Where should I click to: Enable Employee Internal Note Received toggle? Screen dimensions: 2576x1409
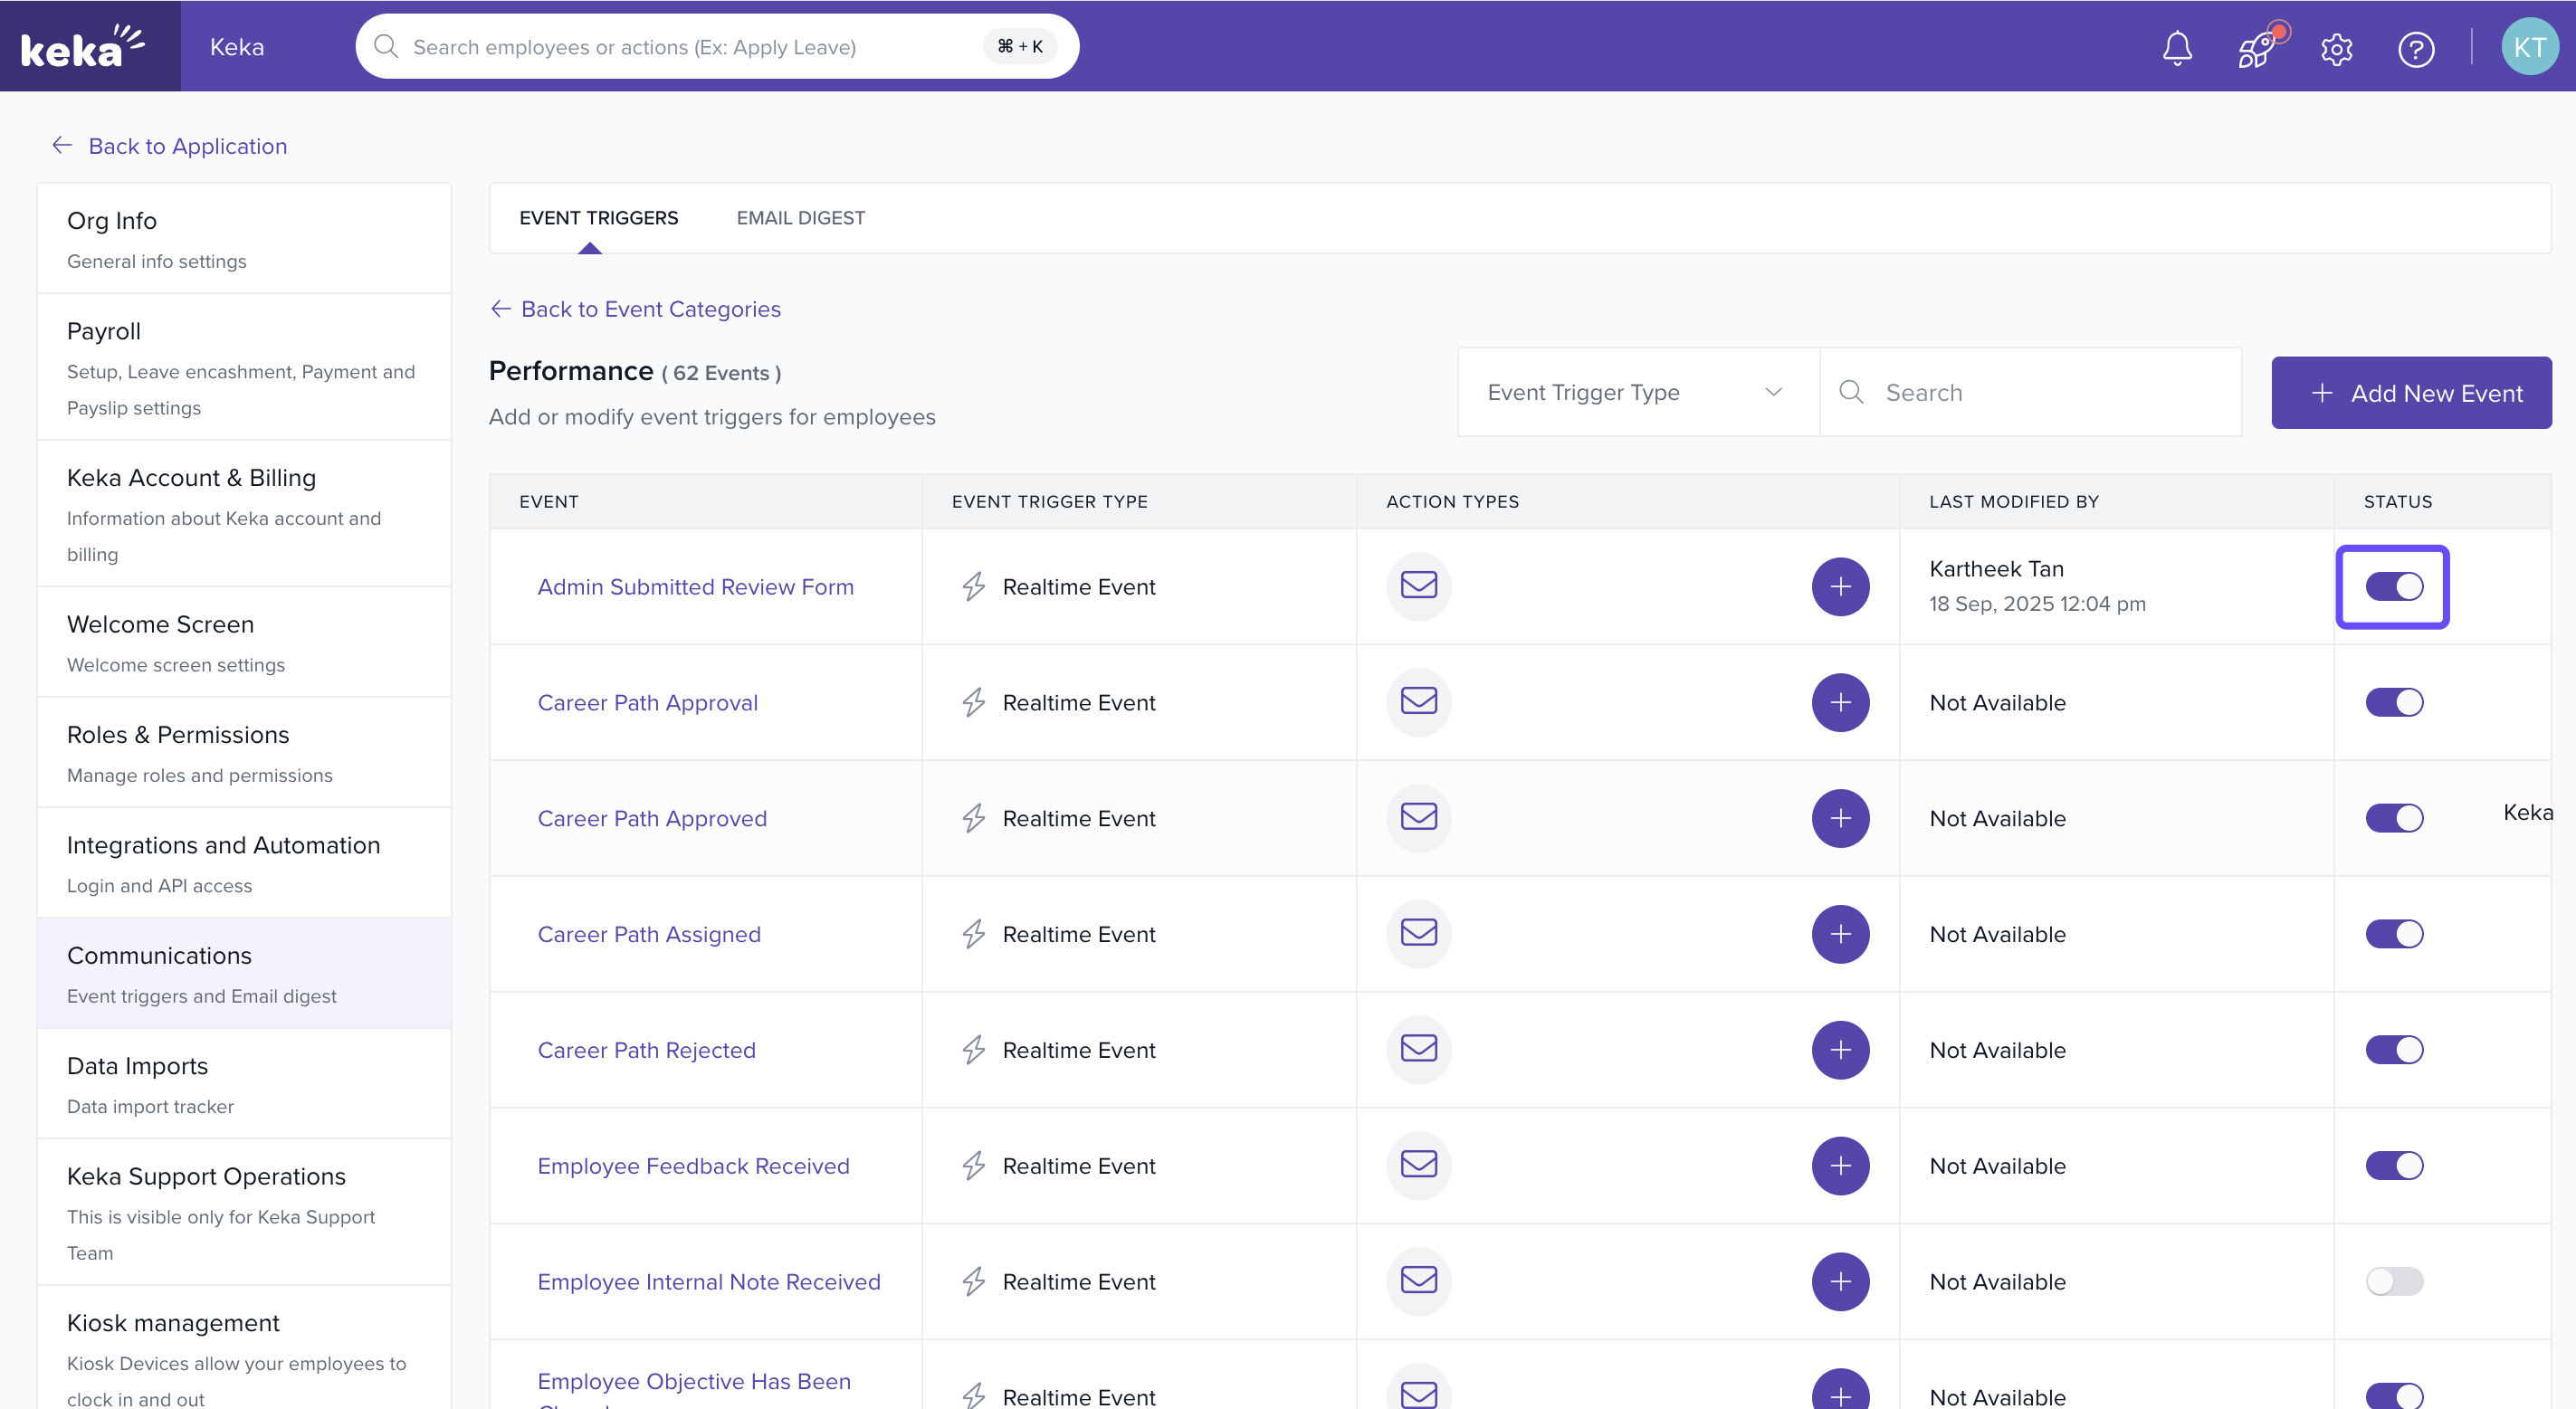tap(2394, 1281)
